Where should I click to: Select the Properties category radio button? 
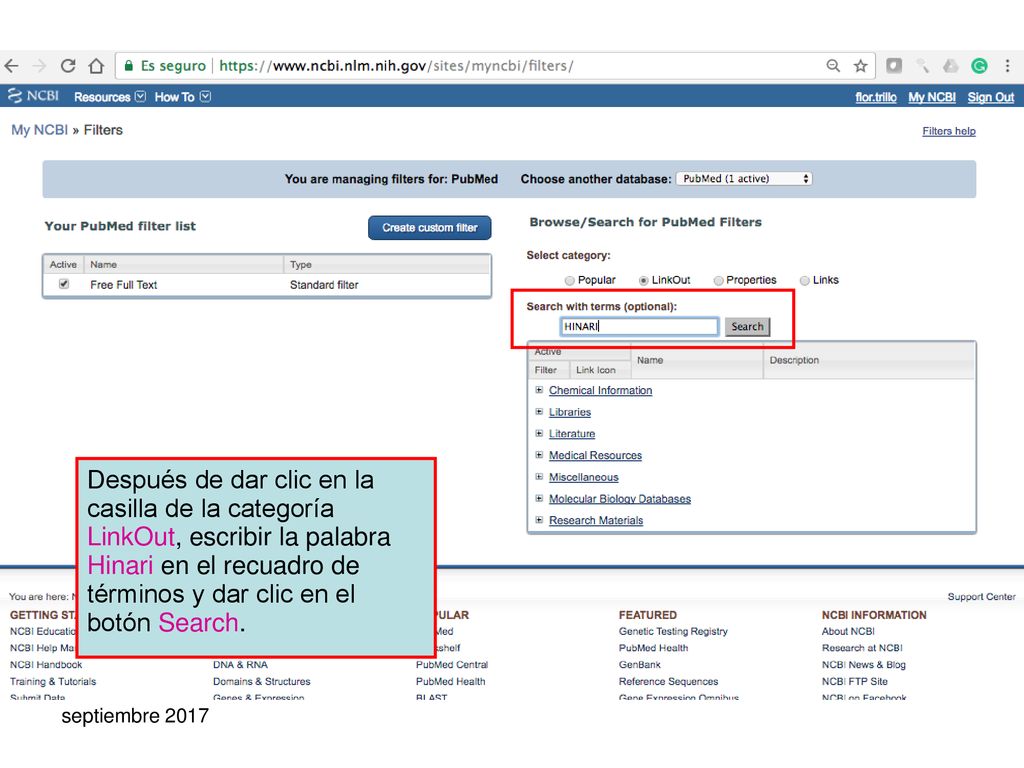pos(718,281)
